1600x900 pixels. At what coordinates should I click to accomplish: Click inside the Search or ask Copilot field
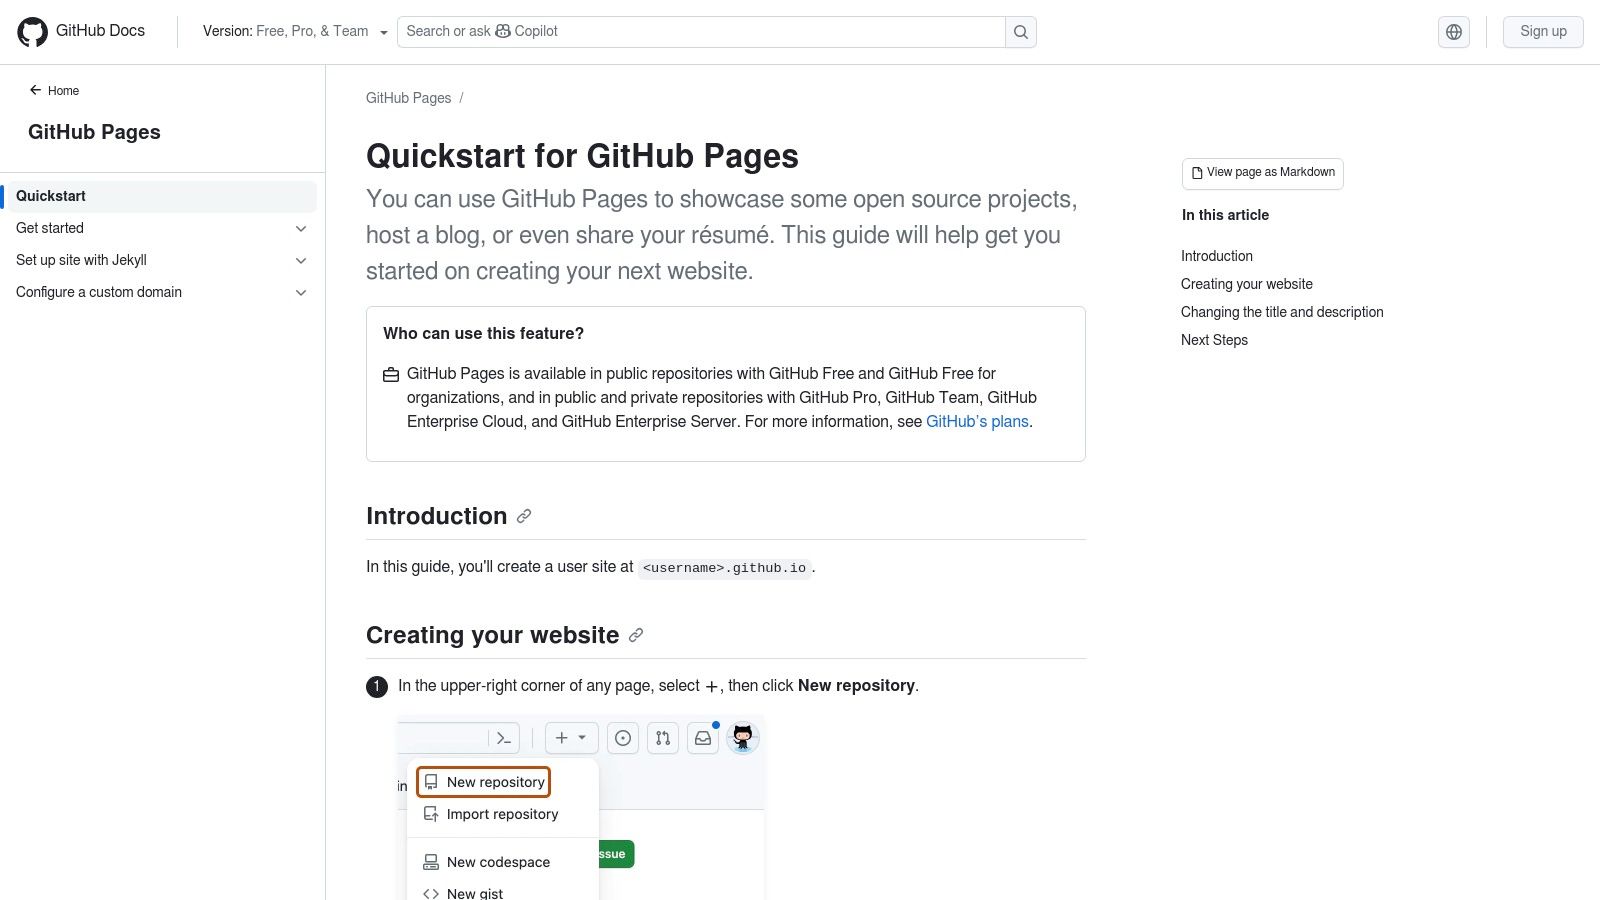click(x=700, y=31)
